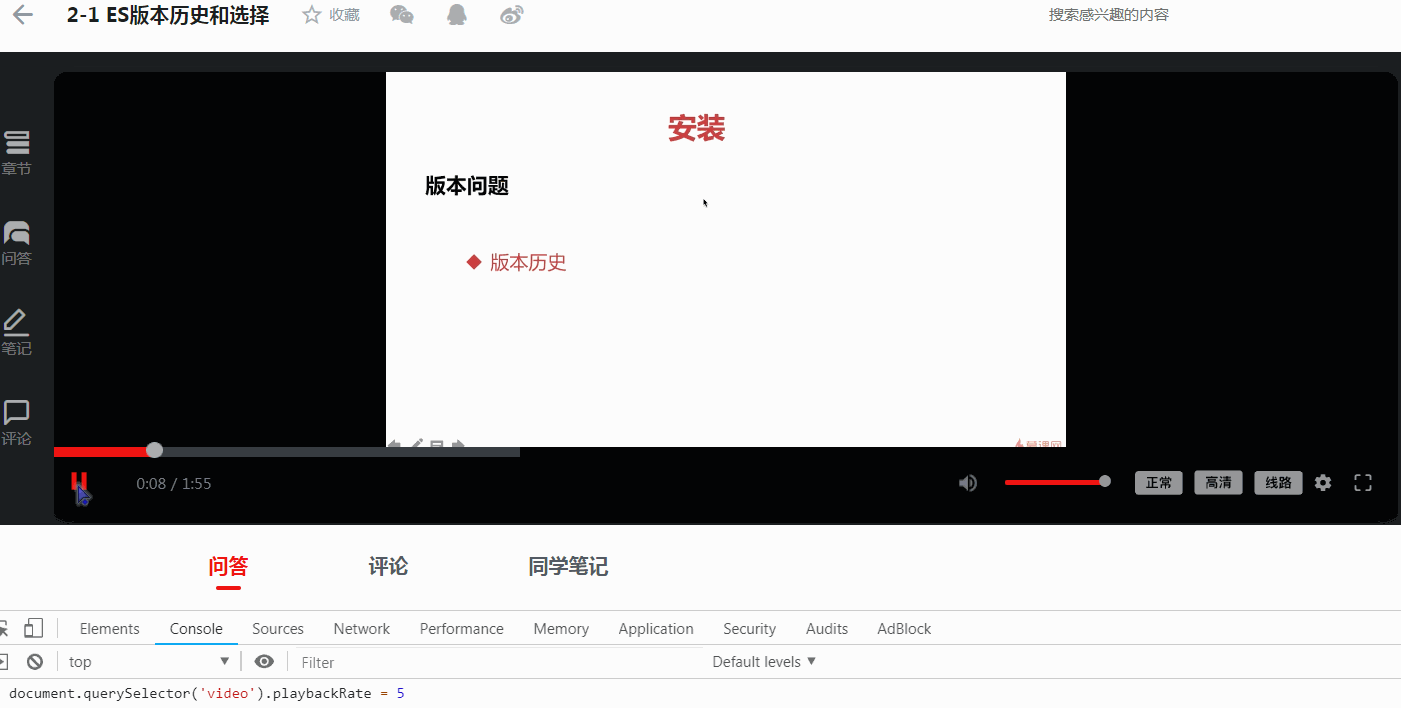
Task: Expand the Default levels dropdown
Action: (x=764, y=661)
